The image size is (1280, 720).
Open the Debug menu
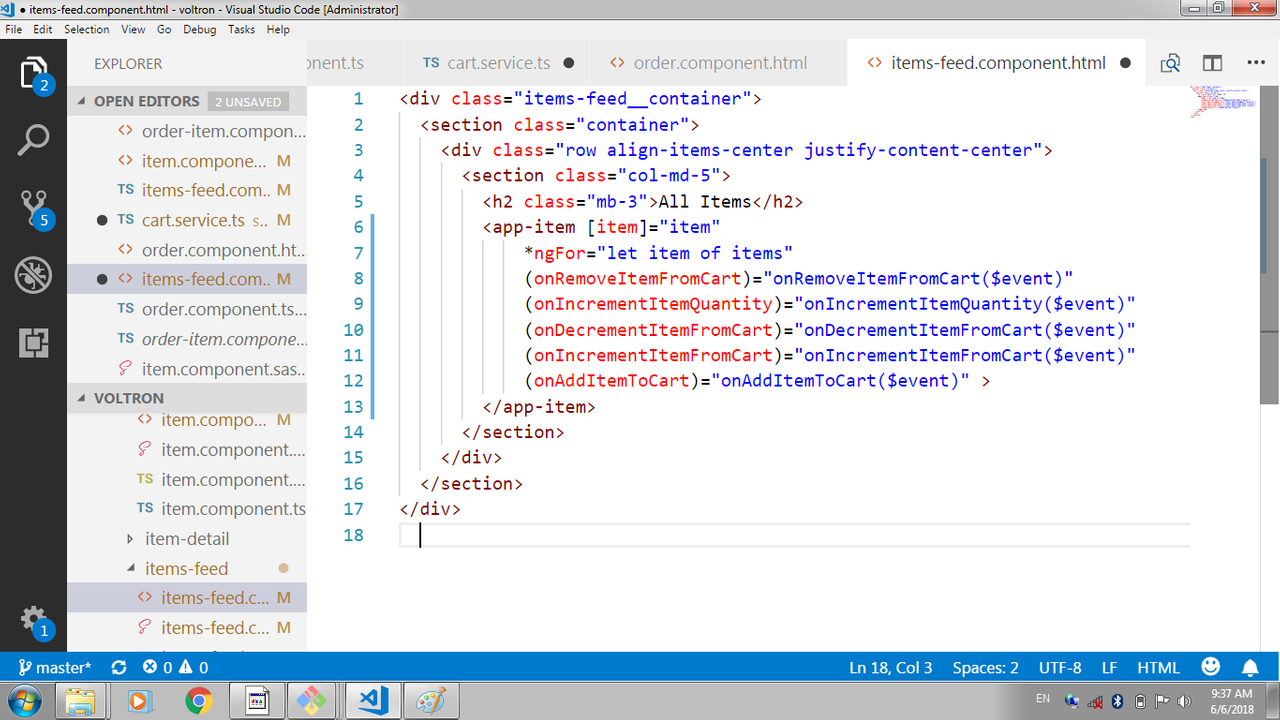point(199,30)
